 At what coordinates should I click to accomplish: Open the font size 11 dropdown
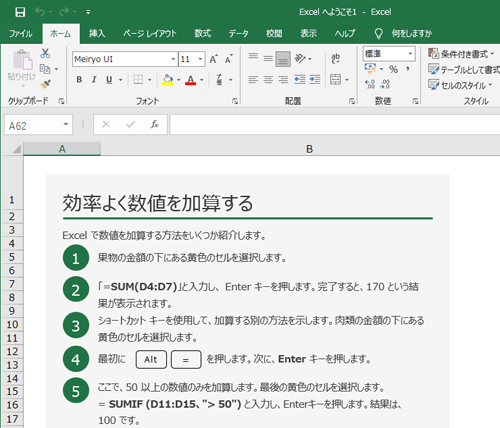(x=200, y=59)
